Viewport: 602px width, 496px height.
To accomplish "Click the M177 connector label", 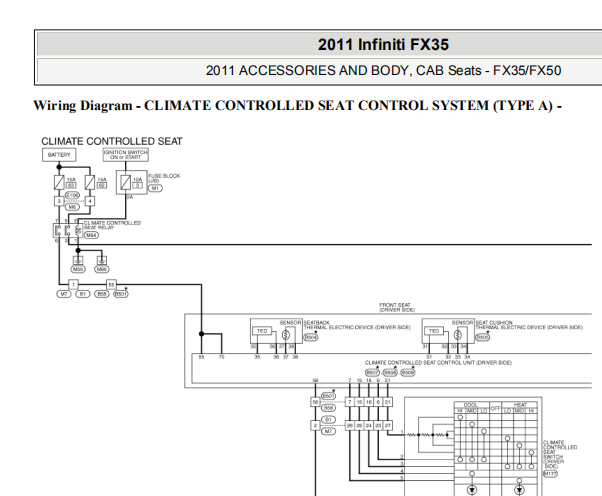I will [550, 474].
